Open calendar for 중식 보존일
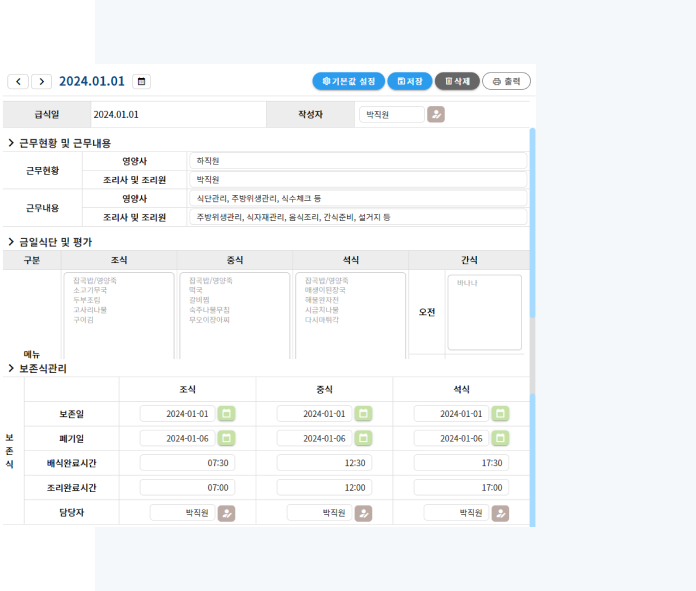This screenshot has width=696, height=591. tap(363, 414)
